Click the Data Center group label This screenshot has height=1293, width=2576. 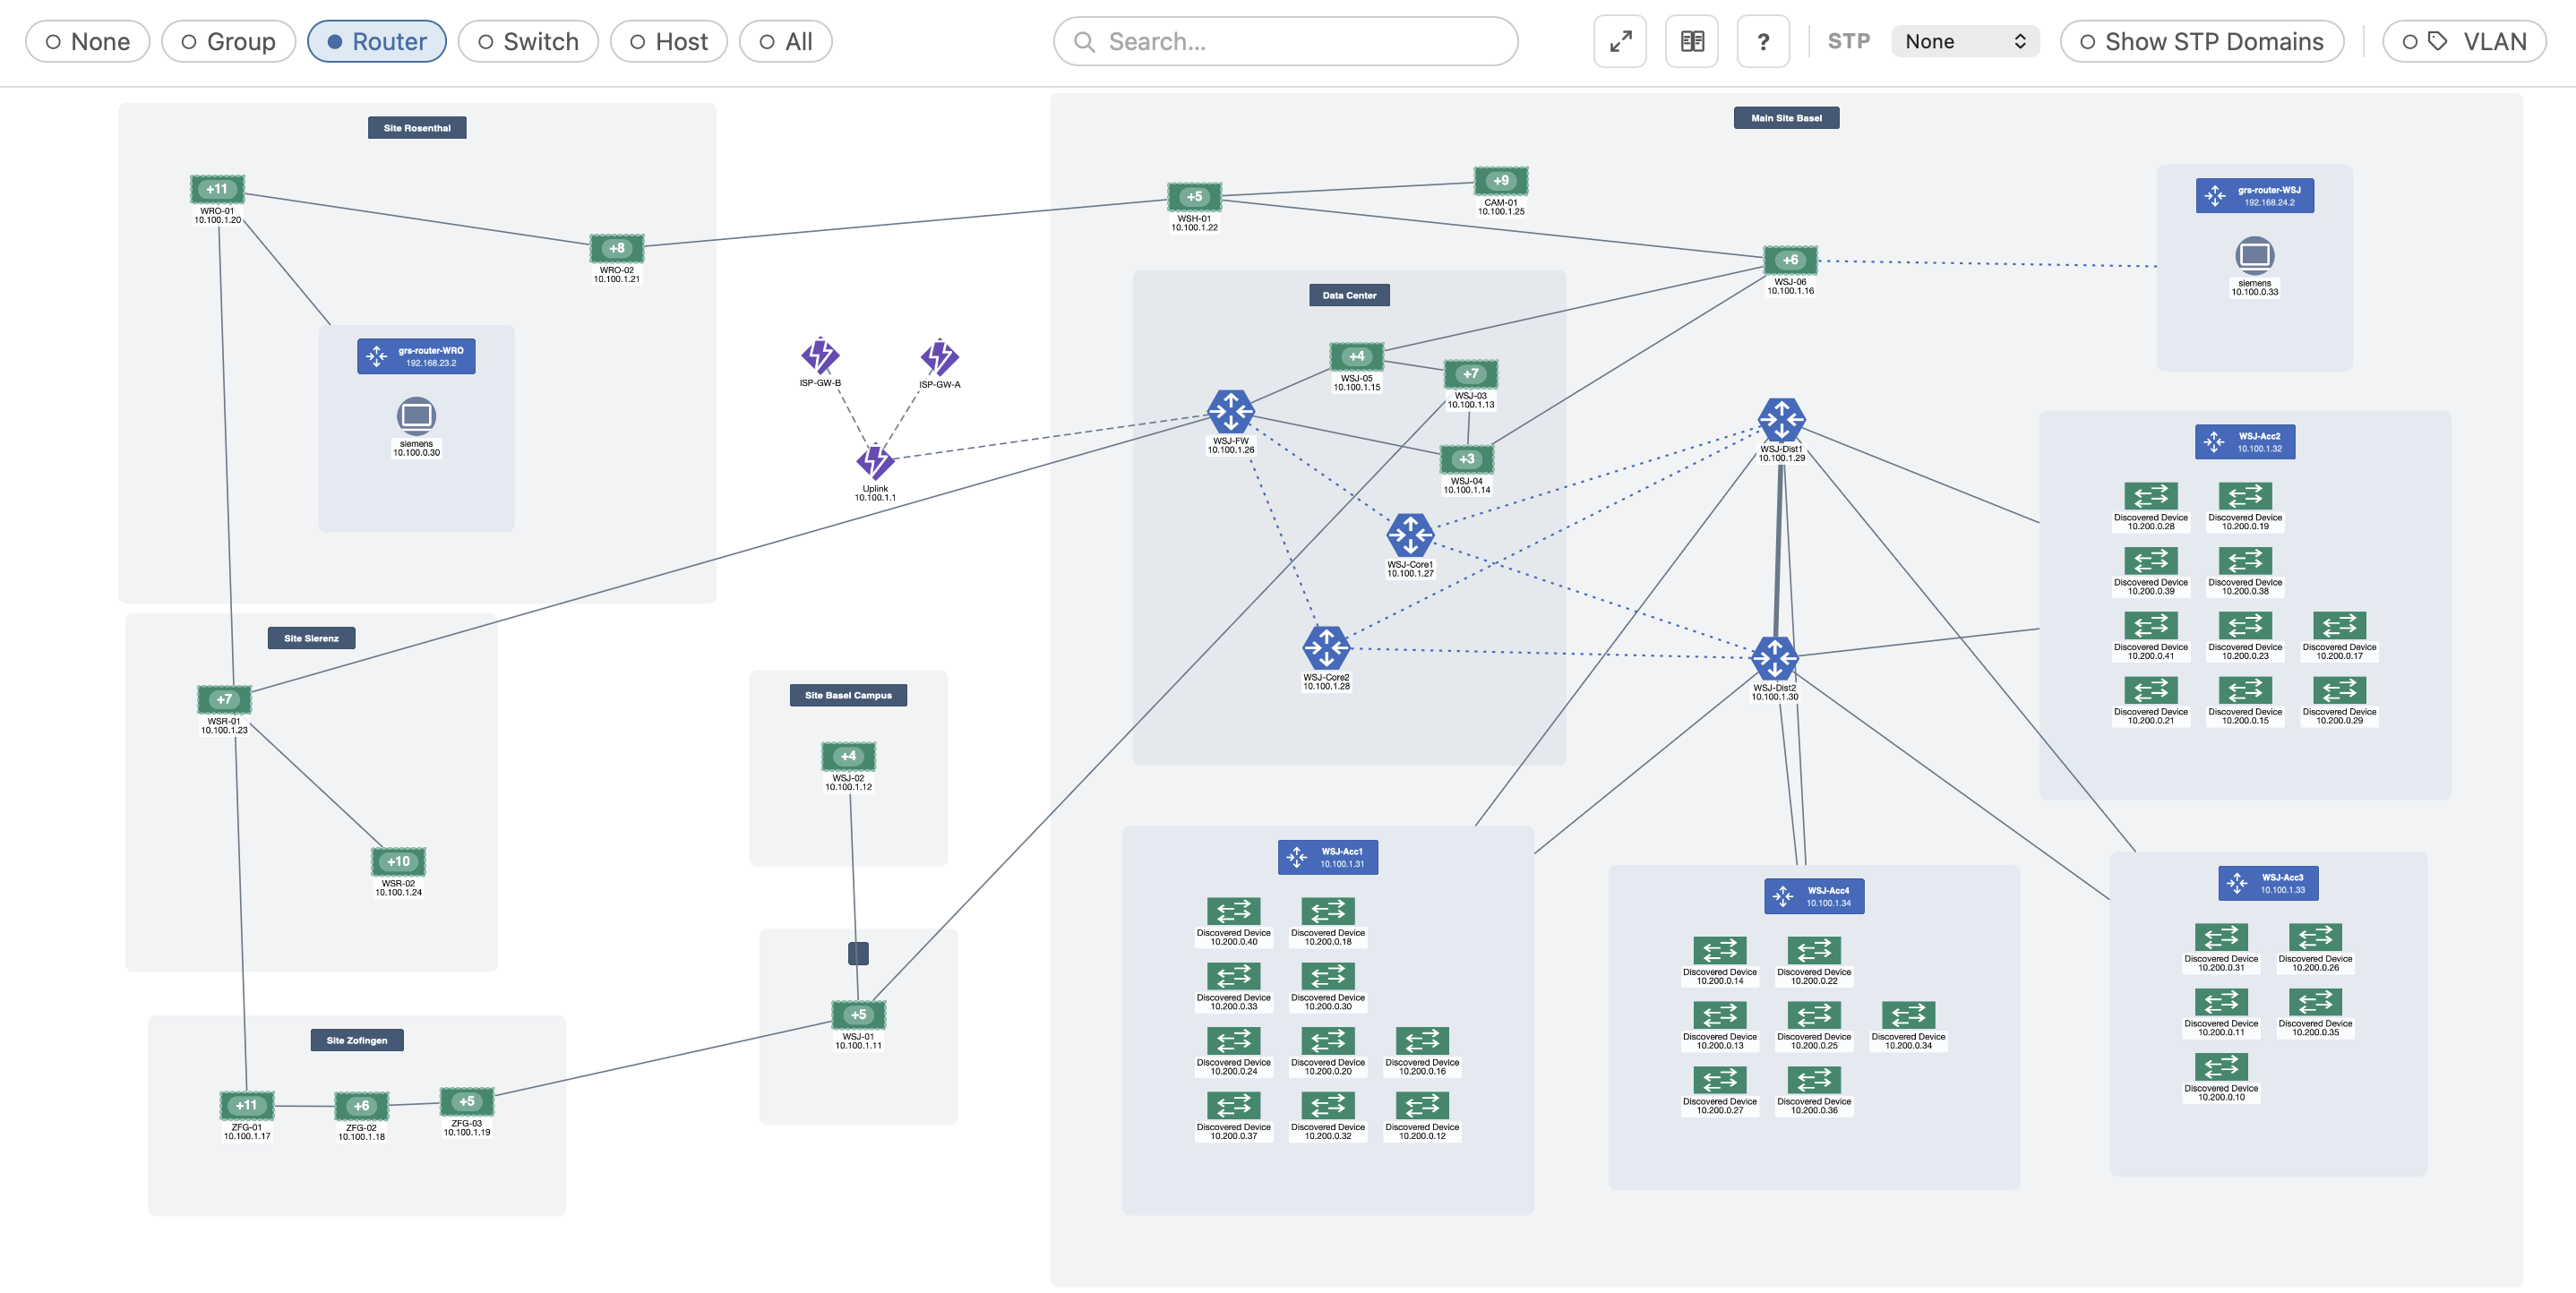coord(1349,295)
